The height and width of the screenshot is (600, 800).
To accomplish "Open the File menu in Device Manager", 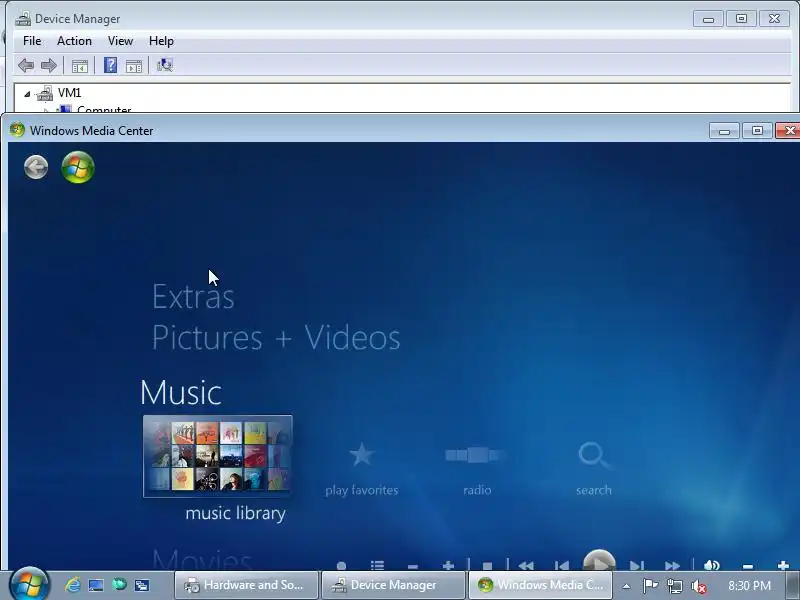I will [x=32, y=41].
